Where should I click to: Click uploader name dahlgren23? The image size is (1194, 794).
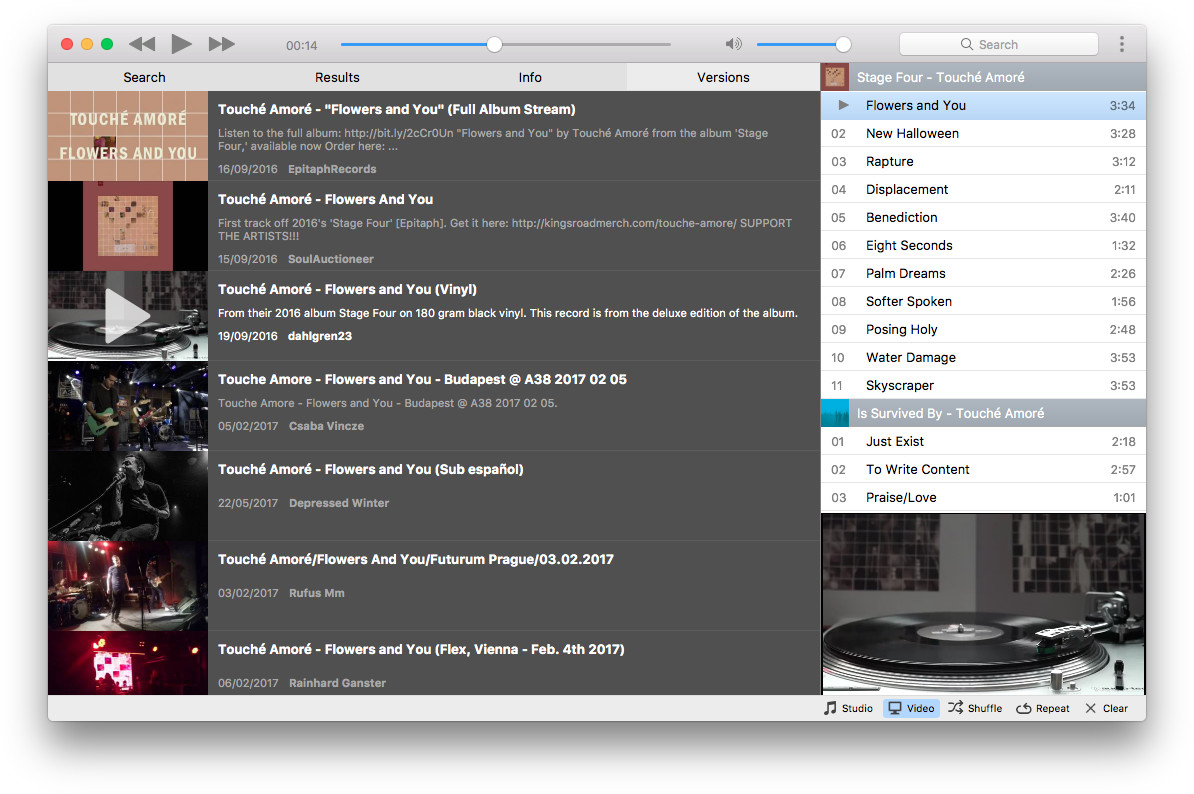pos(320,336)
